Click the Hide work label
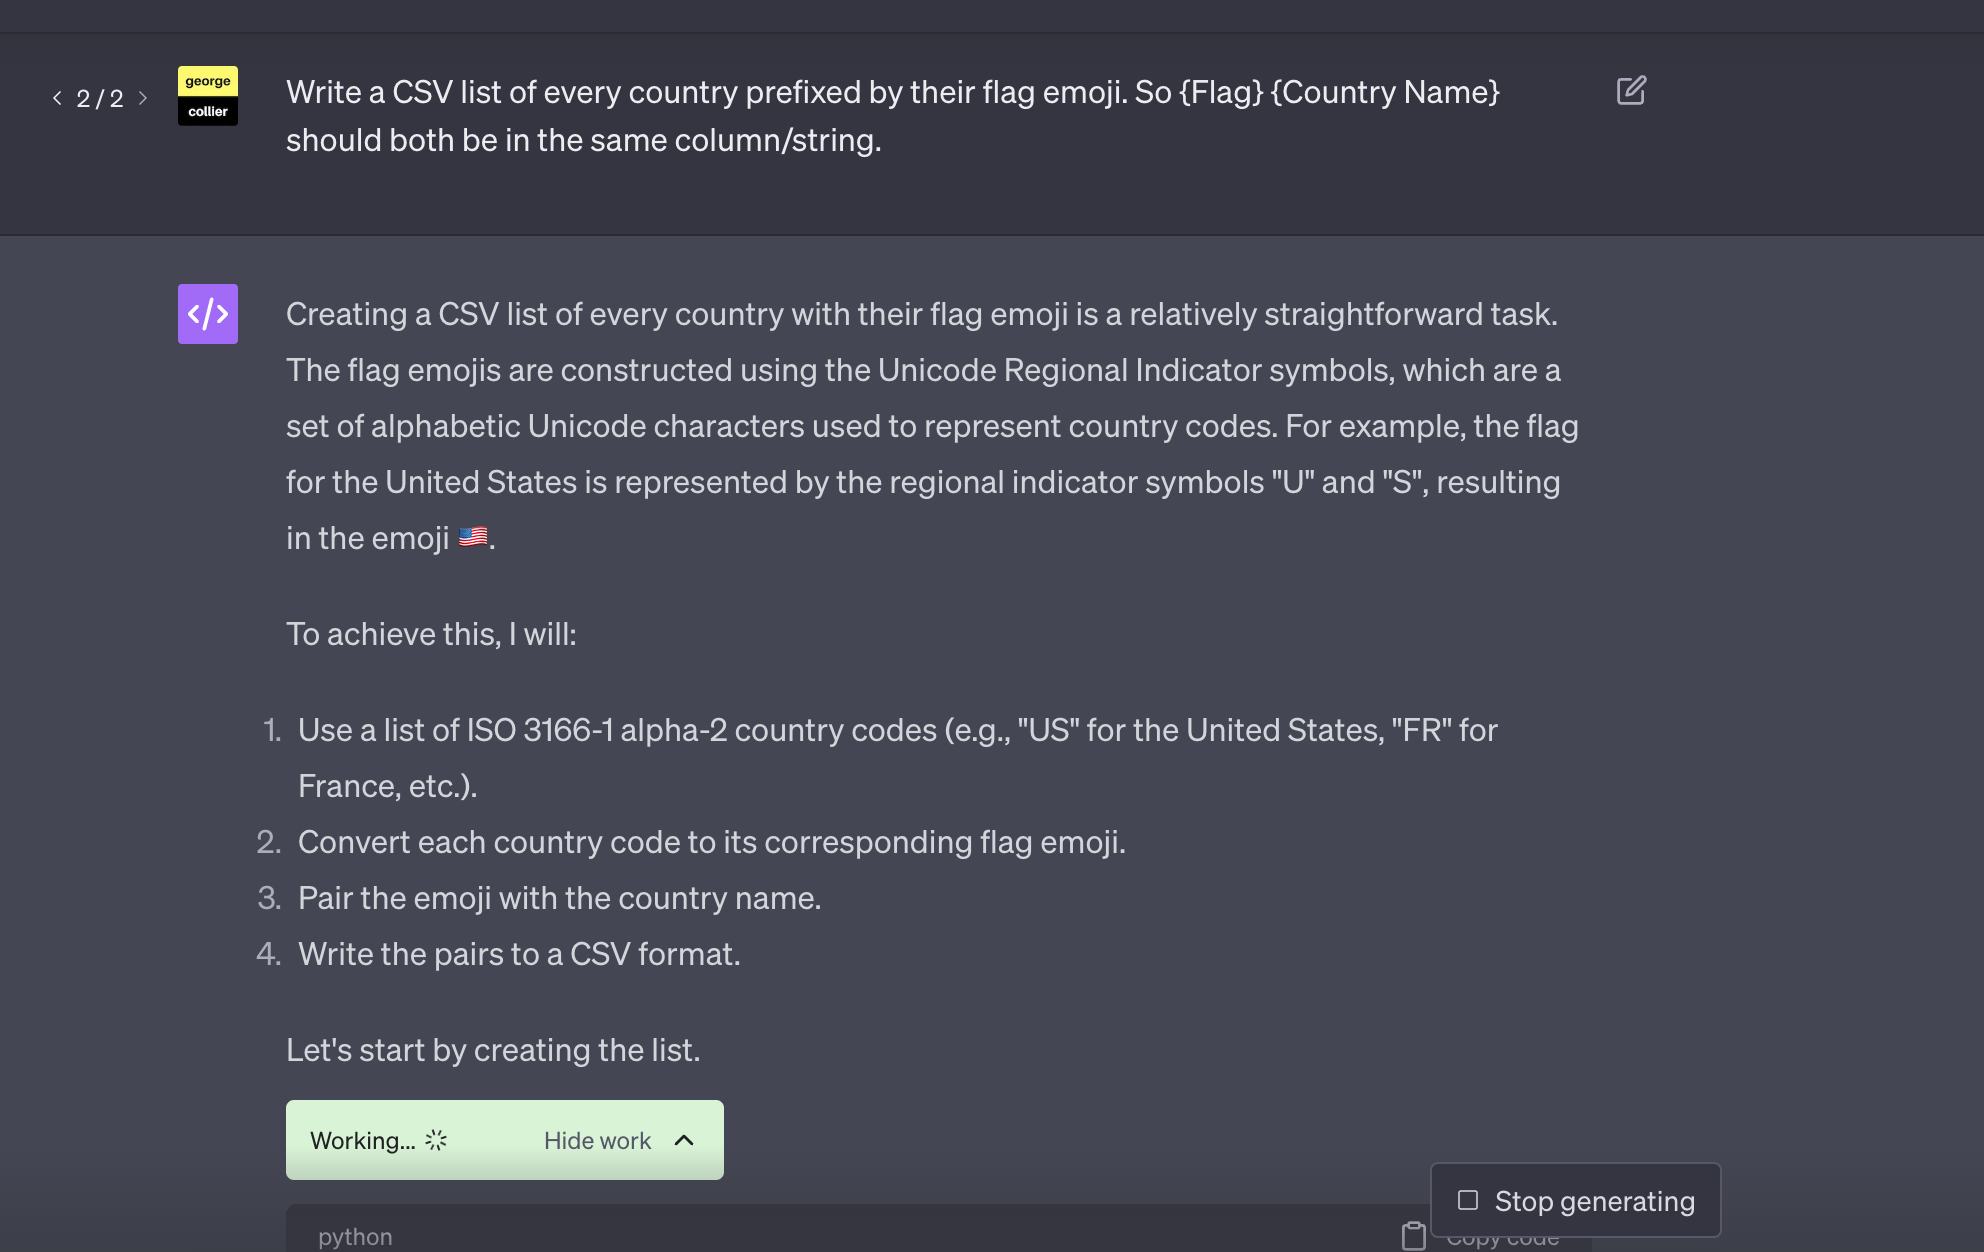The image size is (1984, 1252). pos(597,1141)
